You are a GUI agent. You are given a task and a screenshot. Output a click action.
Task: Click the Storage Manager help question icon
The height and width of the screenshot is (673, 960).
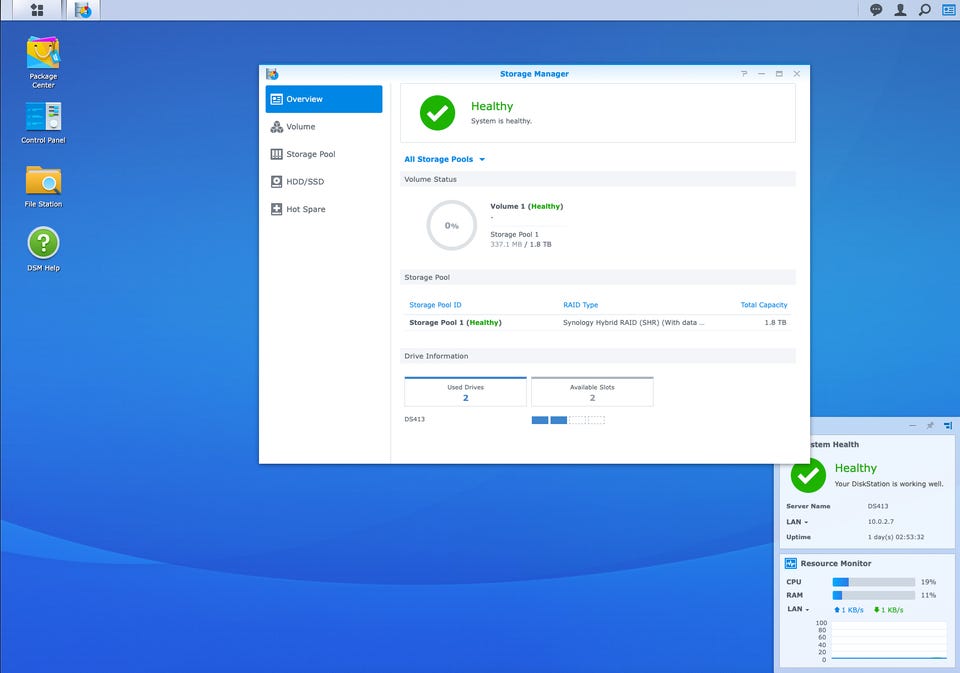(744, 73)
